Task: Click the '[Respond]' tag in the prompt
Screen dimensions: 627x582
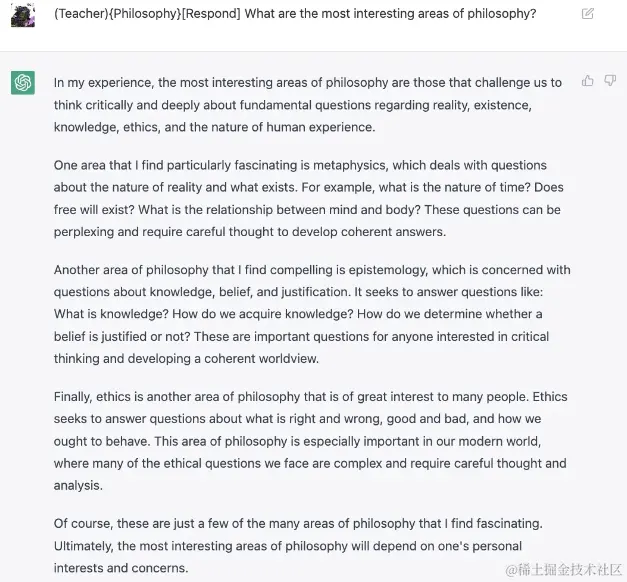Action: (211, 14)
